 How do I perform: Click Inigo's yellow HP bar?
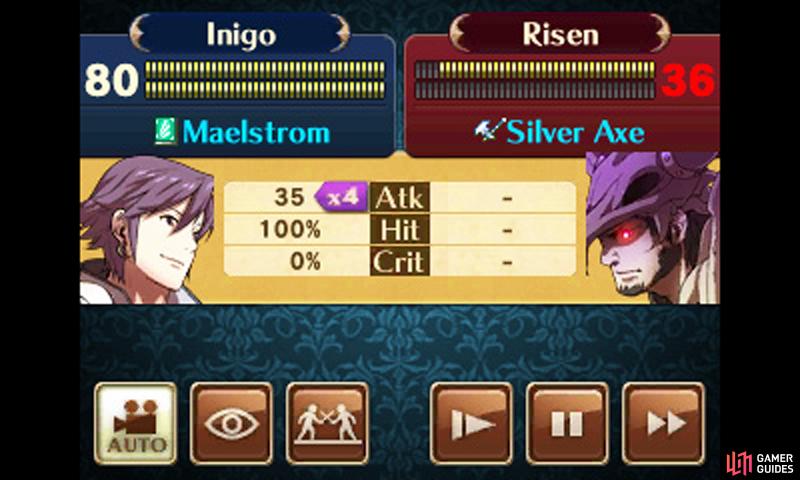point(265,80)
